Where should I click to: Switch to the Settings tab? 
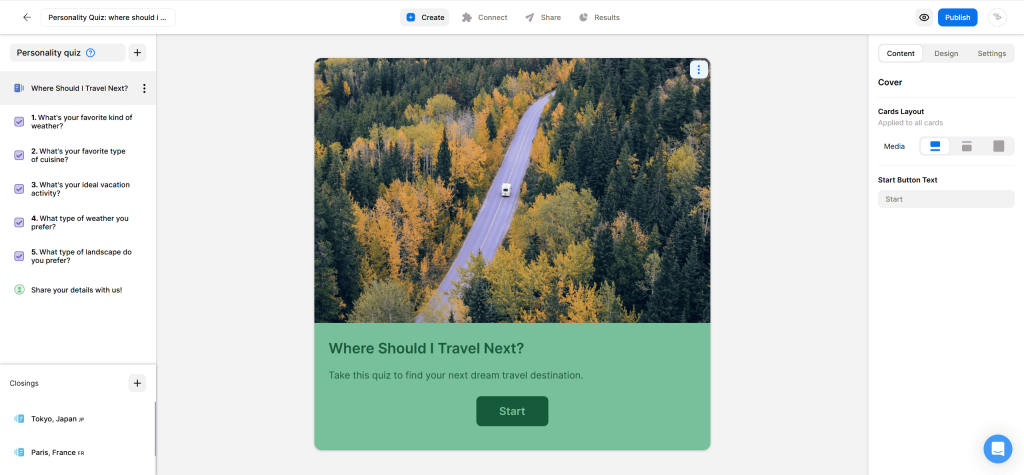[x=991, y=54]
